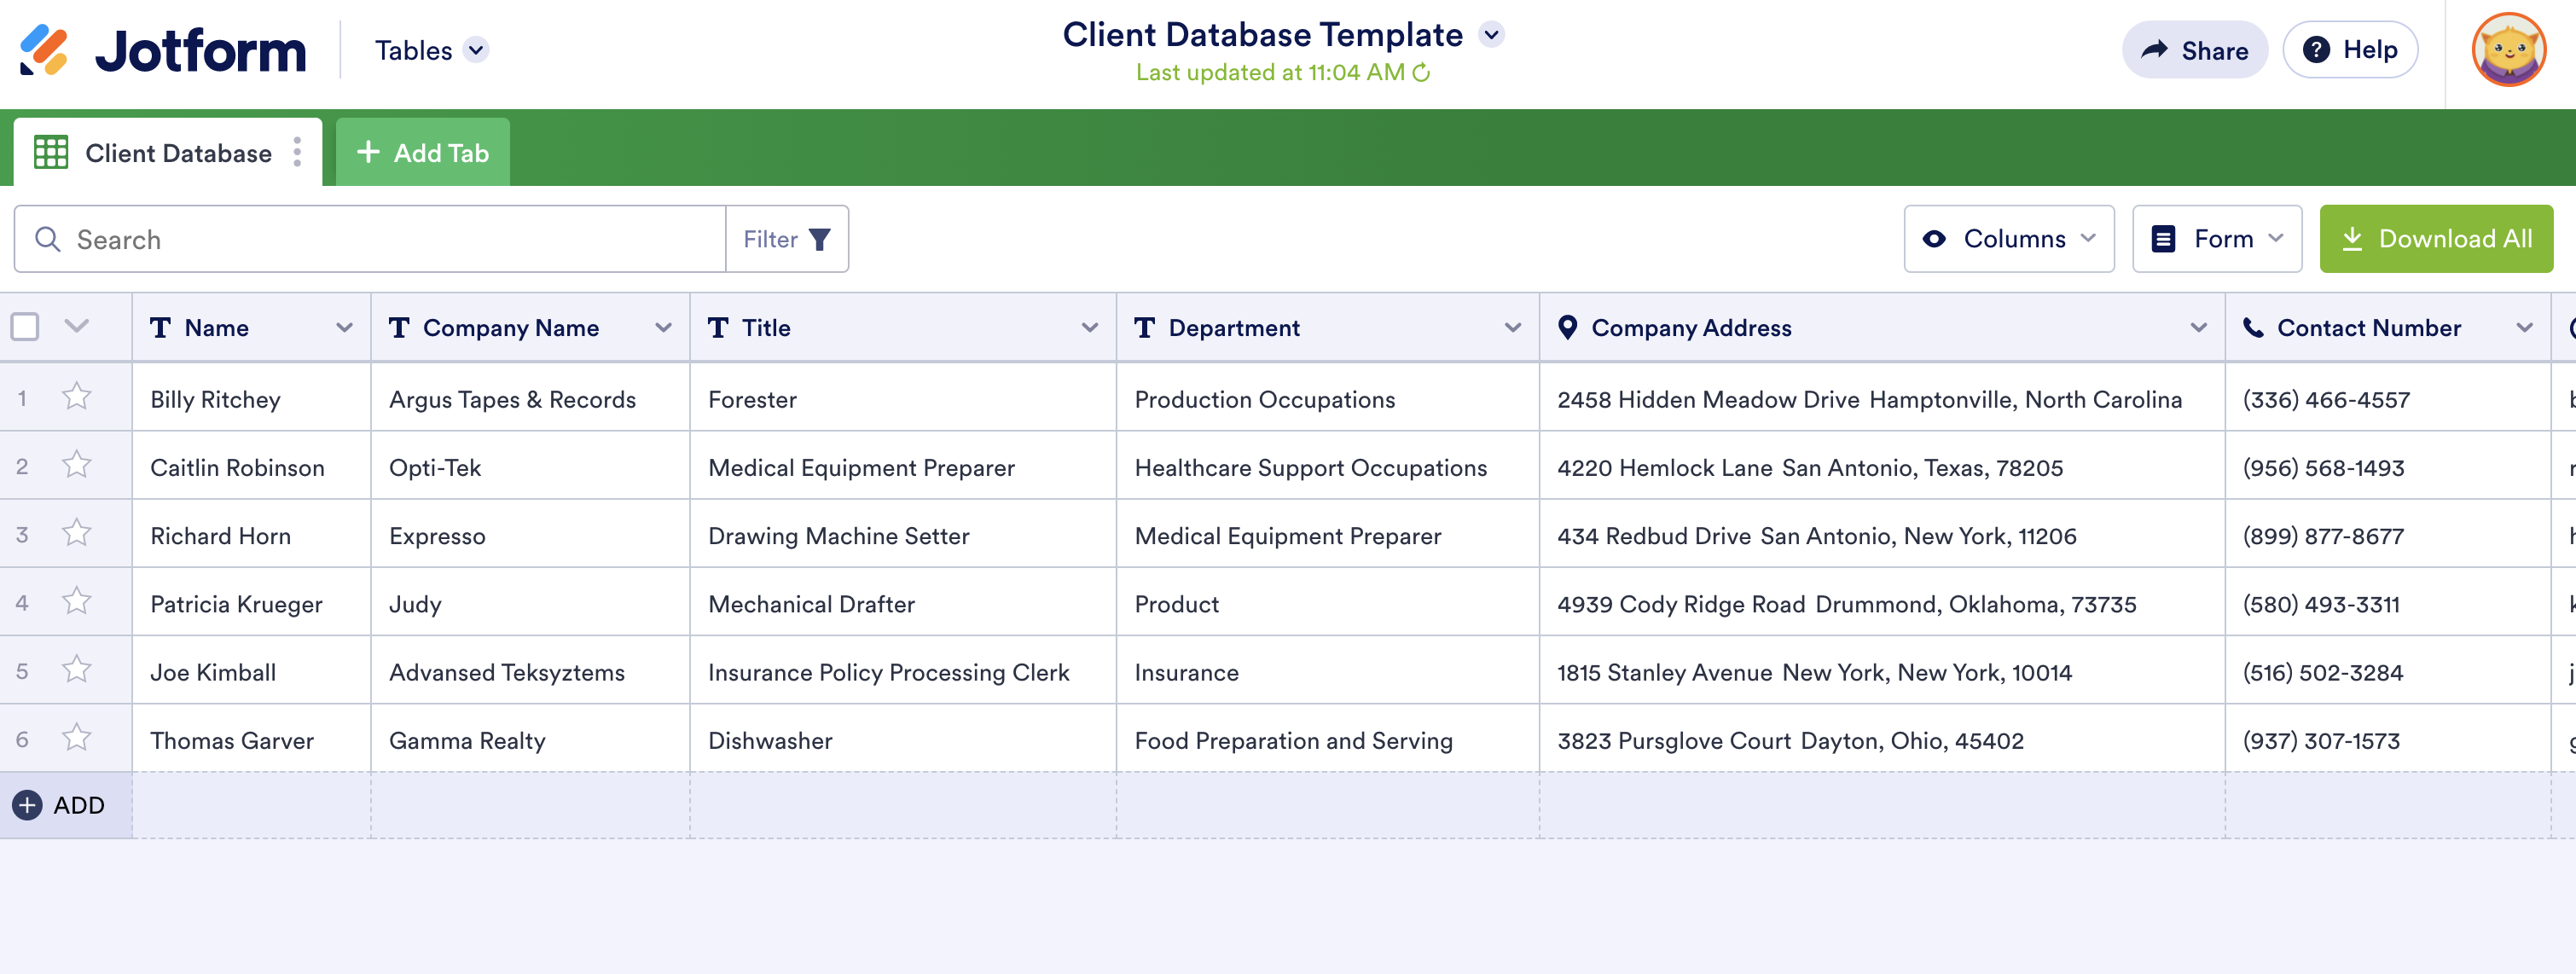Toggle the select-all rows checkbox
2576x974 pixels.
pos(25,327)
